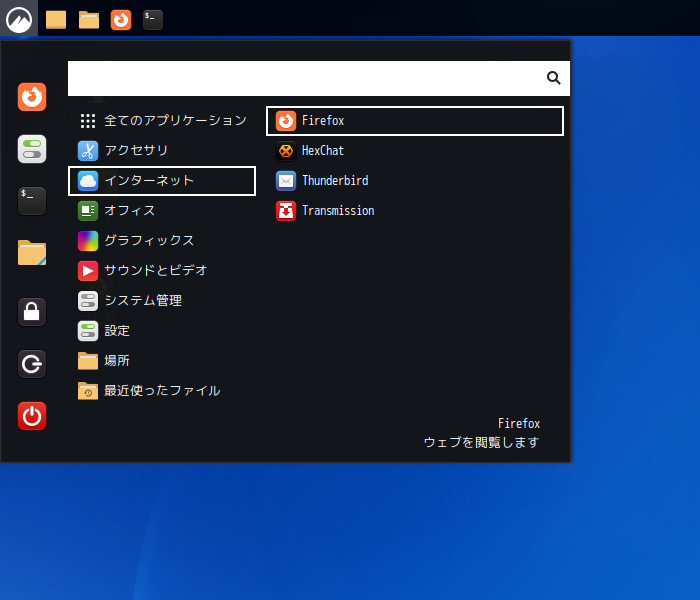Open terminal in the menu favorites sidebar
This screenshot has width=700, height=600.
tap(32, 201)
